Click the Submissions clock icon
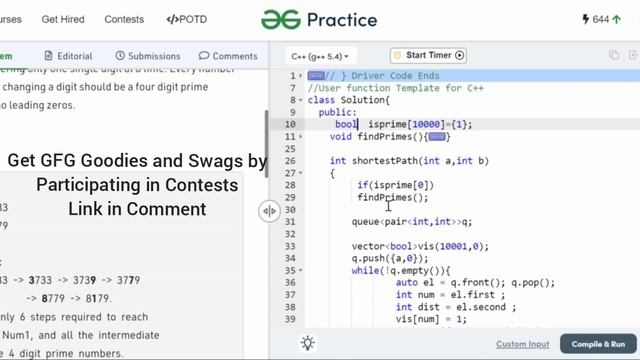The image size is (640, 360). (120, 56)
